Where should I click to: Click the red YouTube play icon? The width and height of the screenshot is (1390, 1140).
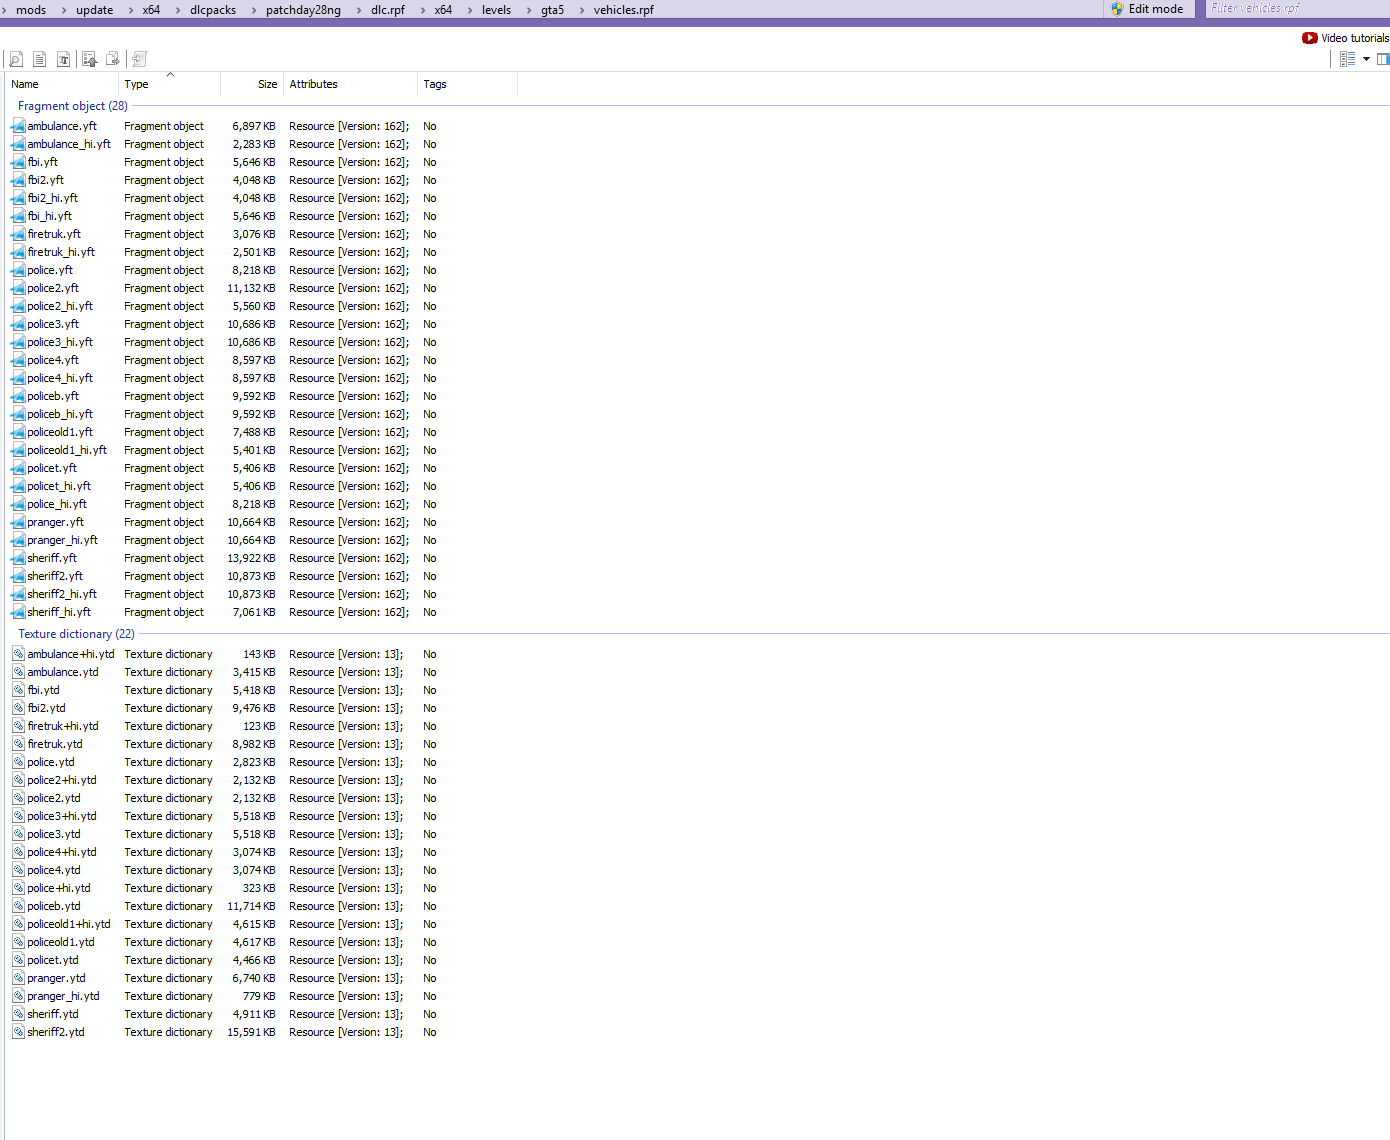[x=1310, y=38]
